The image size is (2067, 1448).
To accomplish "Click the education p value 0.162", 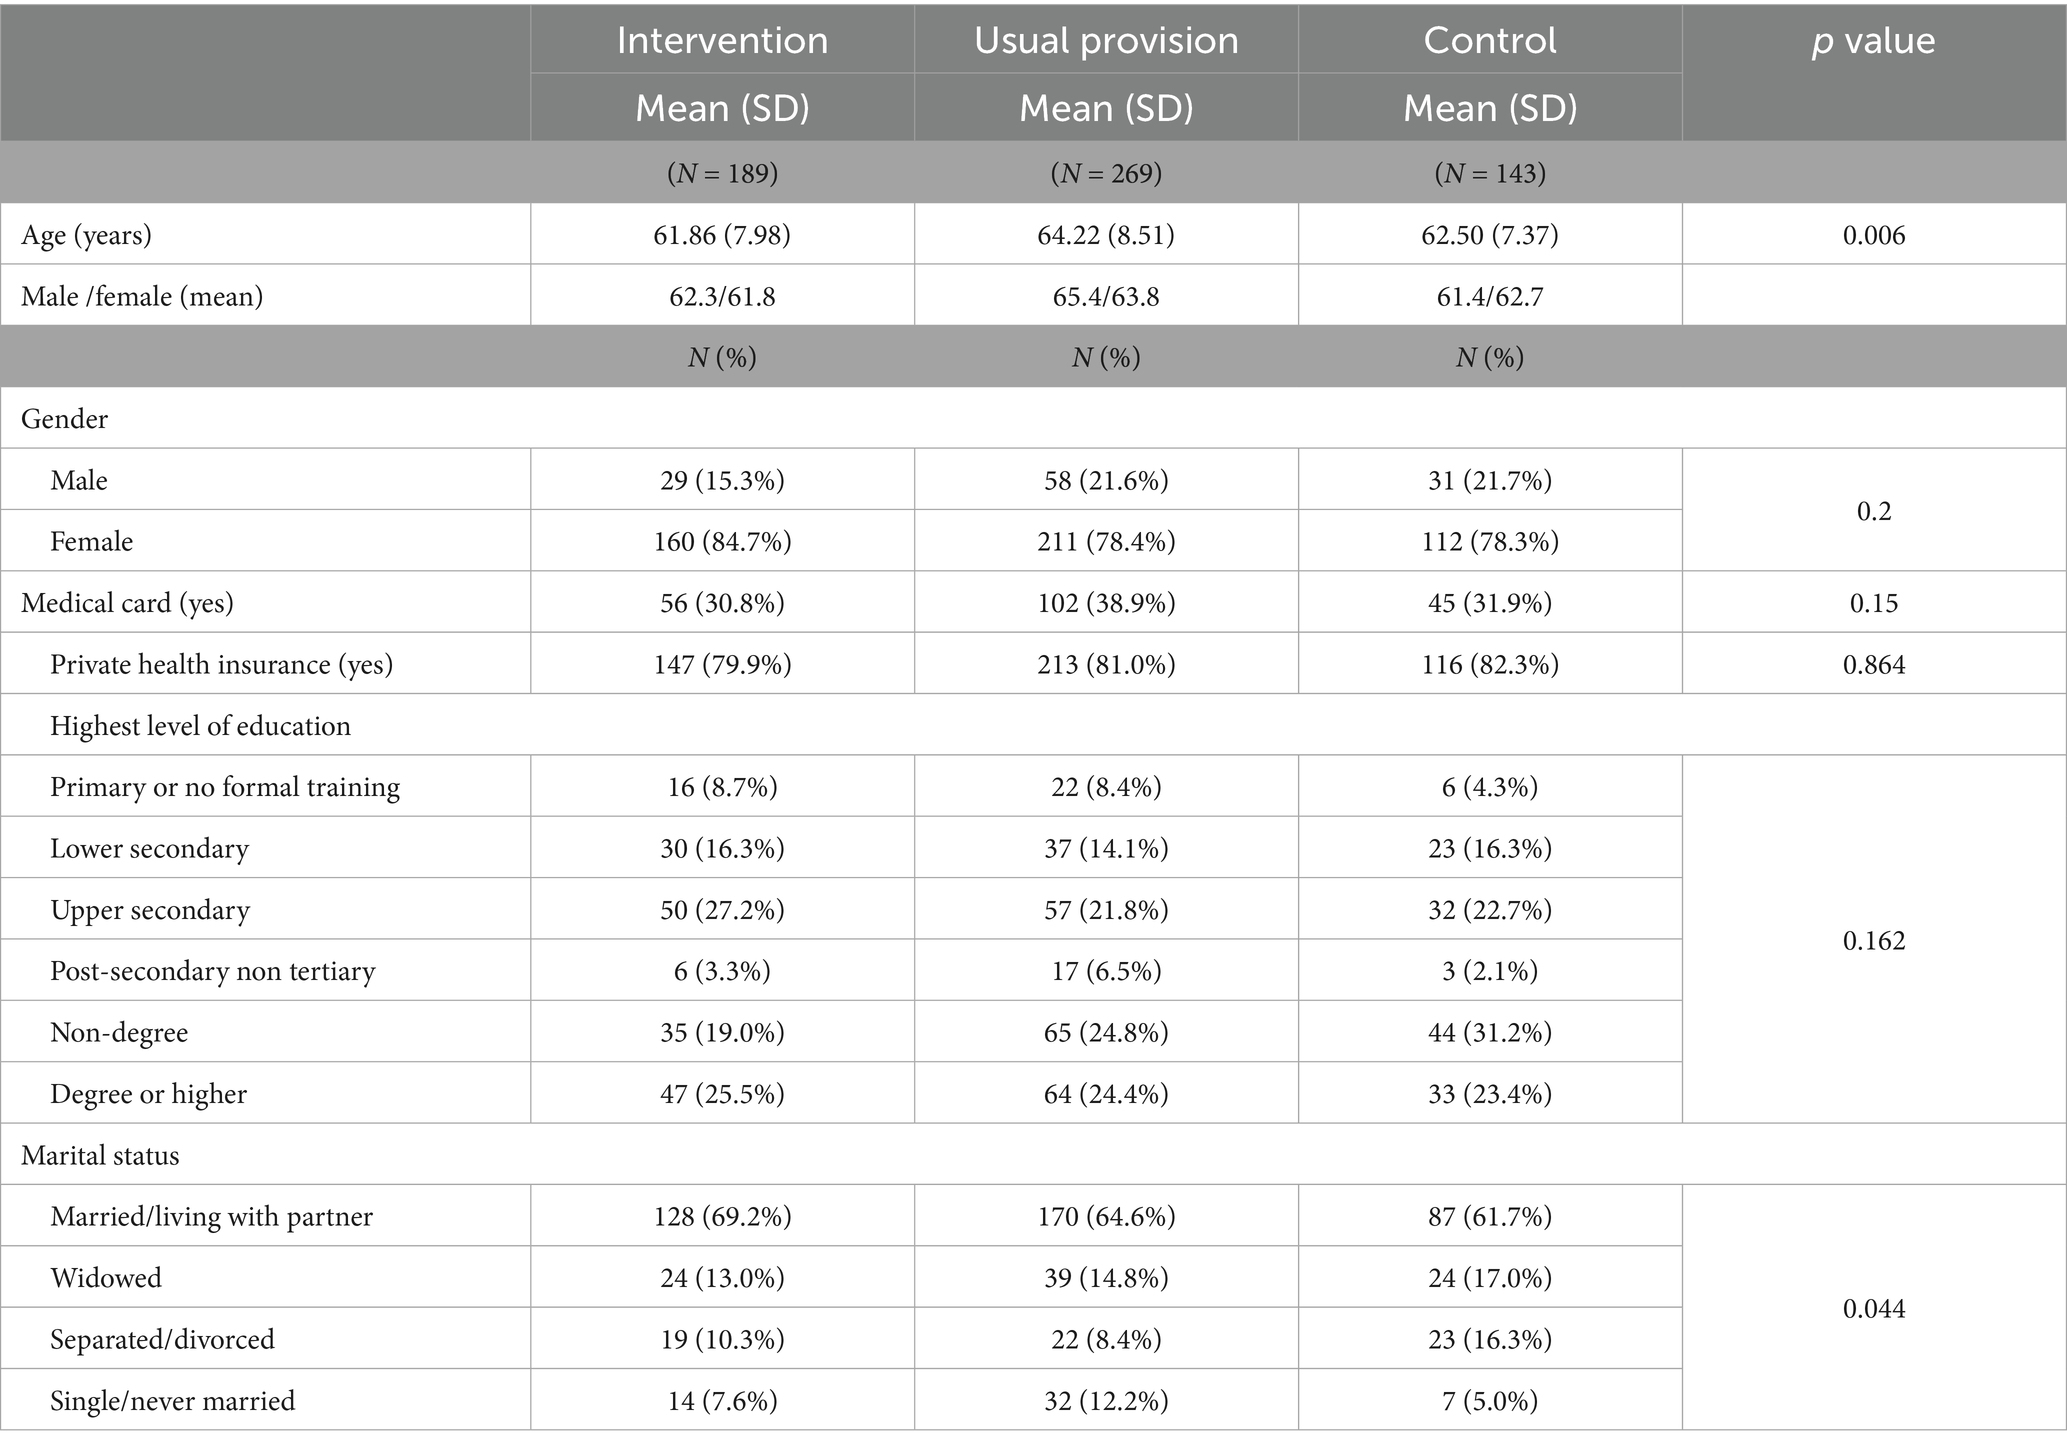I will coord(1873,940).
